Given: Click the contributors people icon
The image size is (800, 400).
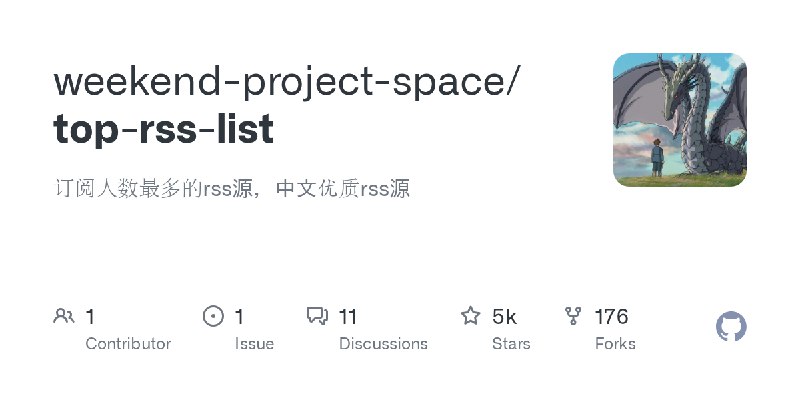Looking at the screenshot, I should (64, 316).
